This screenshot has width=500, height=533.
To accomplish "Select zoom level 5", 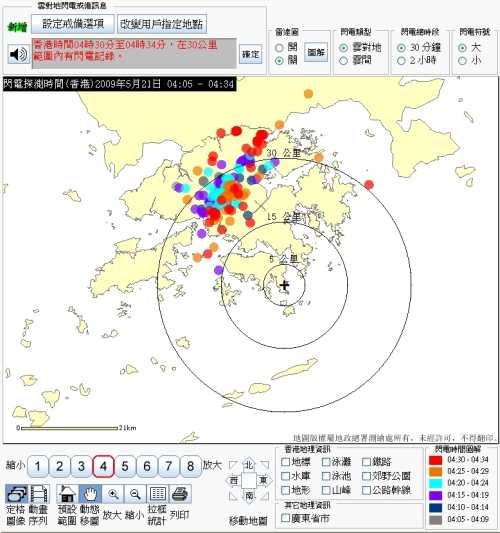I will [x=125, y=466].
